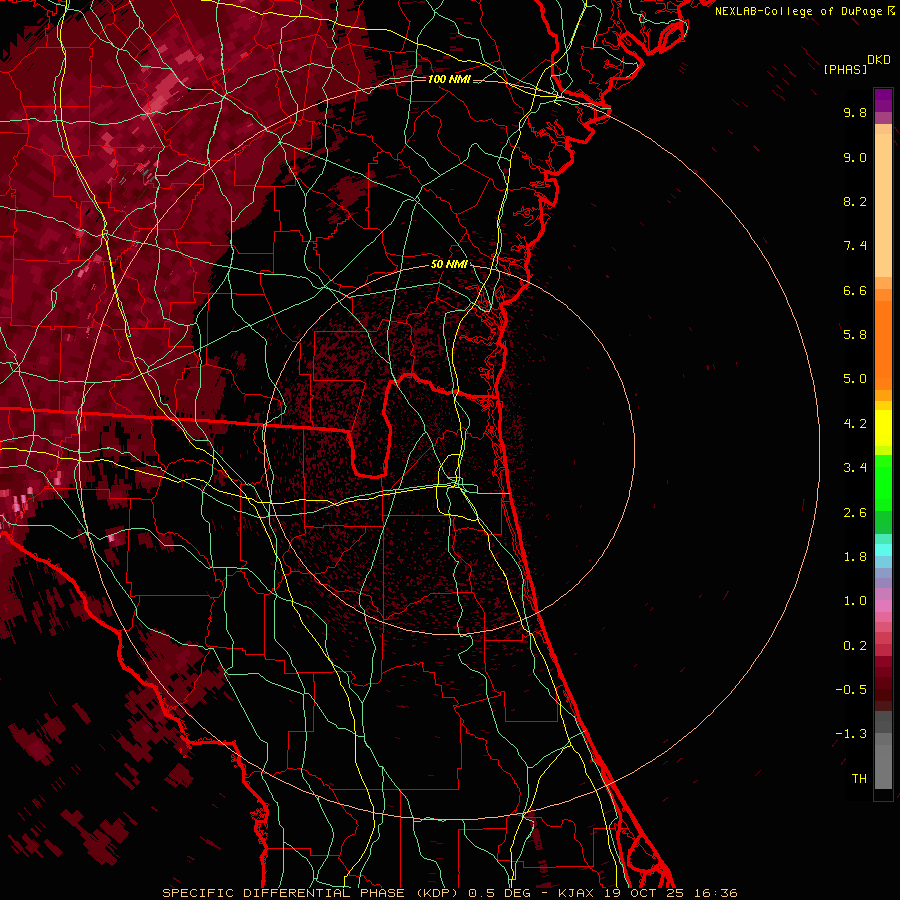Click the purple top band of color bar
This screenshot has width=900, height=900.
point(883,100)
